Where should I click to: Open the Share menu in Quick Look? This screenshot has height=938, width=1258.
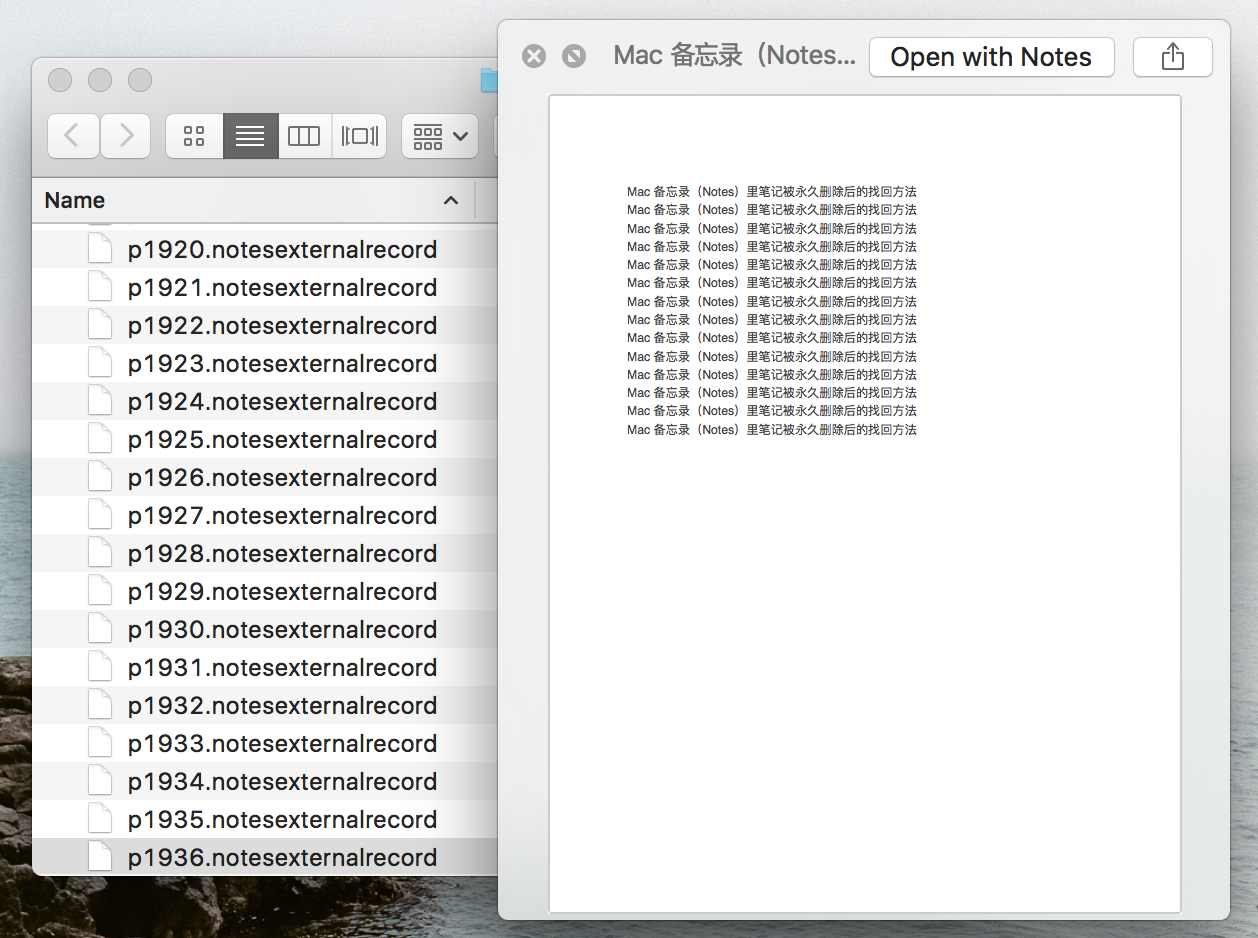coord(1172,57)
